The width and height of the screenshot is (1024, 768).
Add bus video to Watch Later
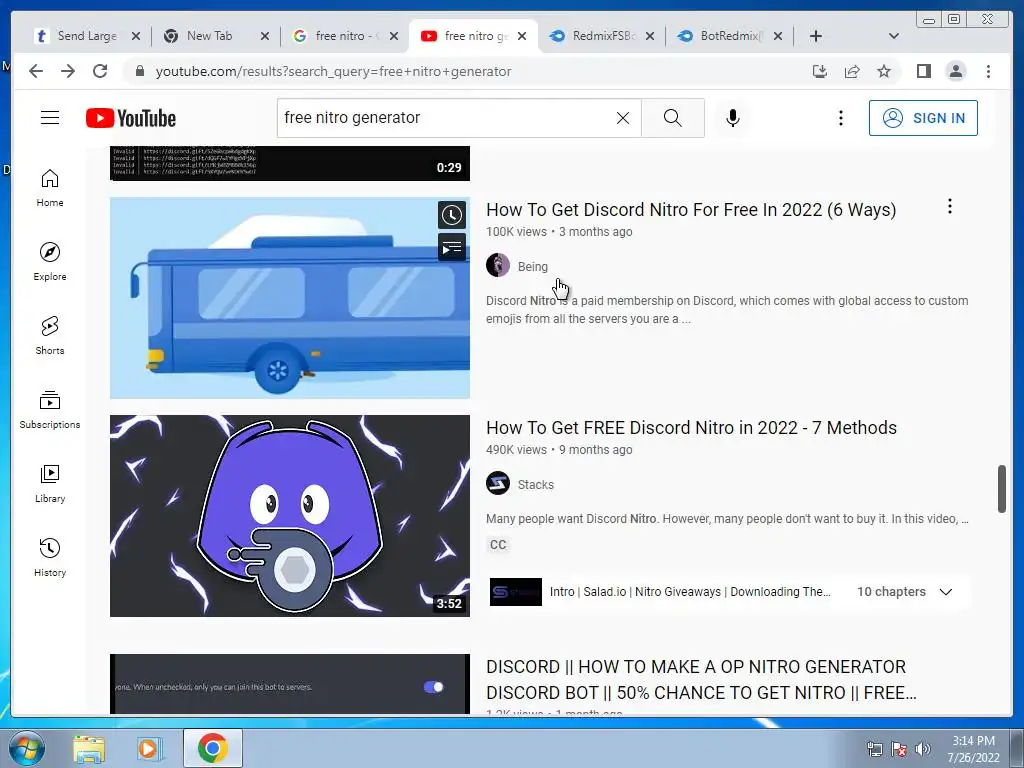pyautogui.click(x=452, y=215)
